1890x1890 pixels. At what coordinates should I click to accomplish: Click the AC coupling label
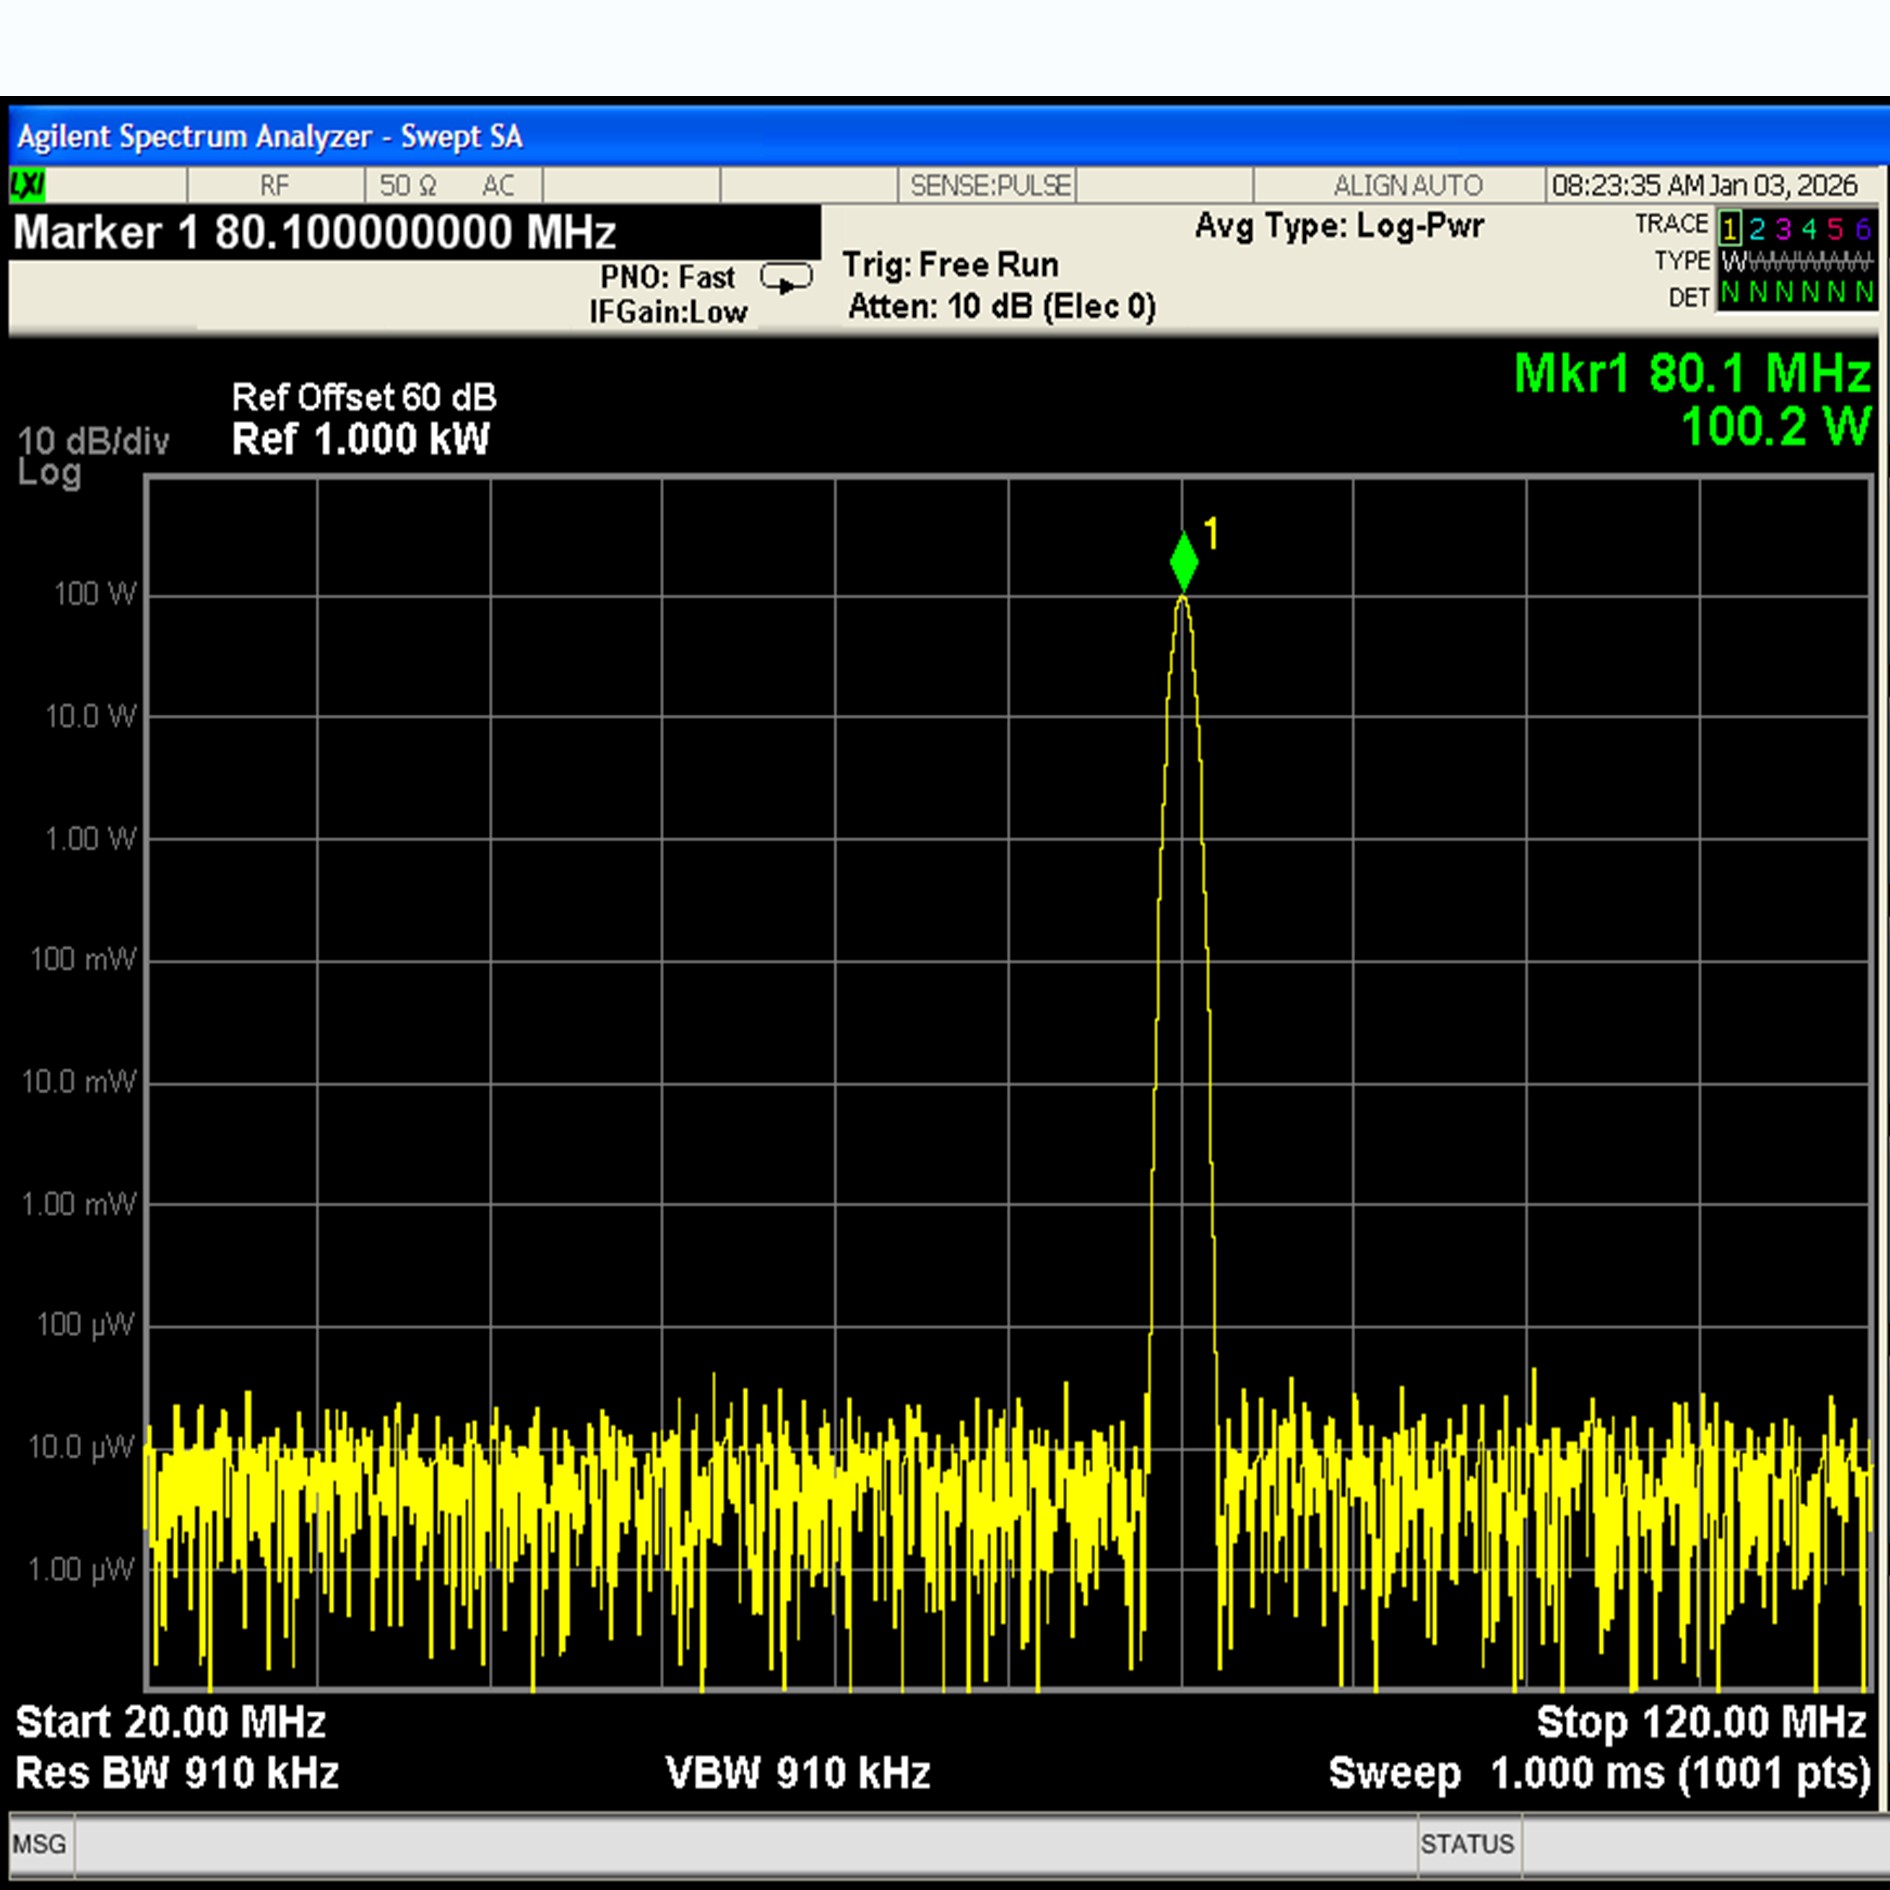tap(498, 185)
